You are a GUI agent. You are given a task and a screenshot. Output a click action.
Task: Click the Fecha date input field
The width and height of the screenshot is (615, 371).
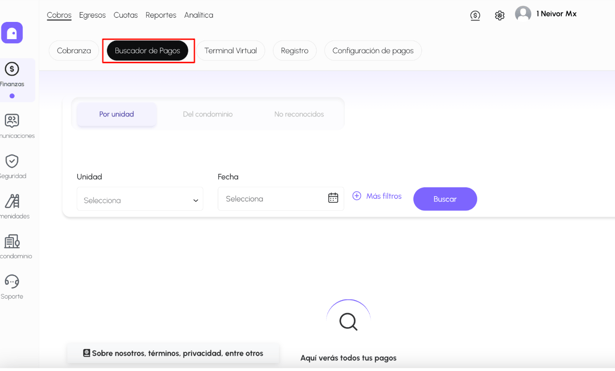(281, 198)
